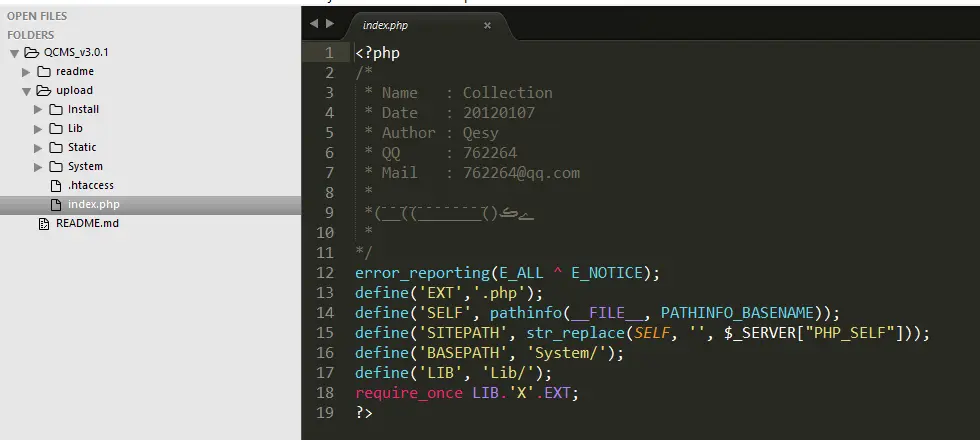Select the Lib folder label
This screenshot has height=440, width=980.
[75, 128]
